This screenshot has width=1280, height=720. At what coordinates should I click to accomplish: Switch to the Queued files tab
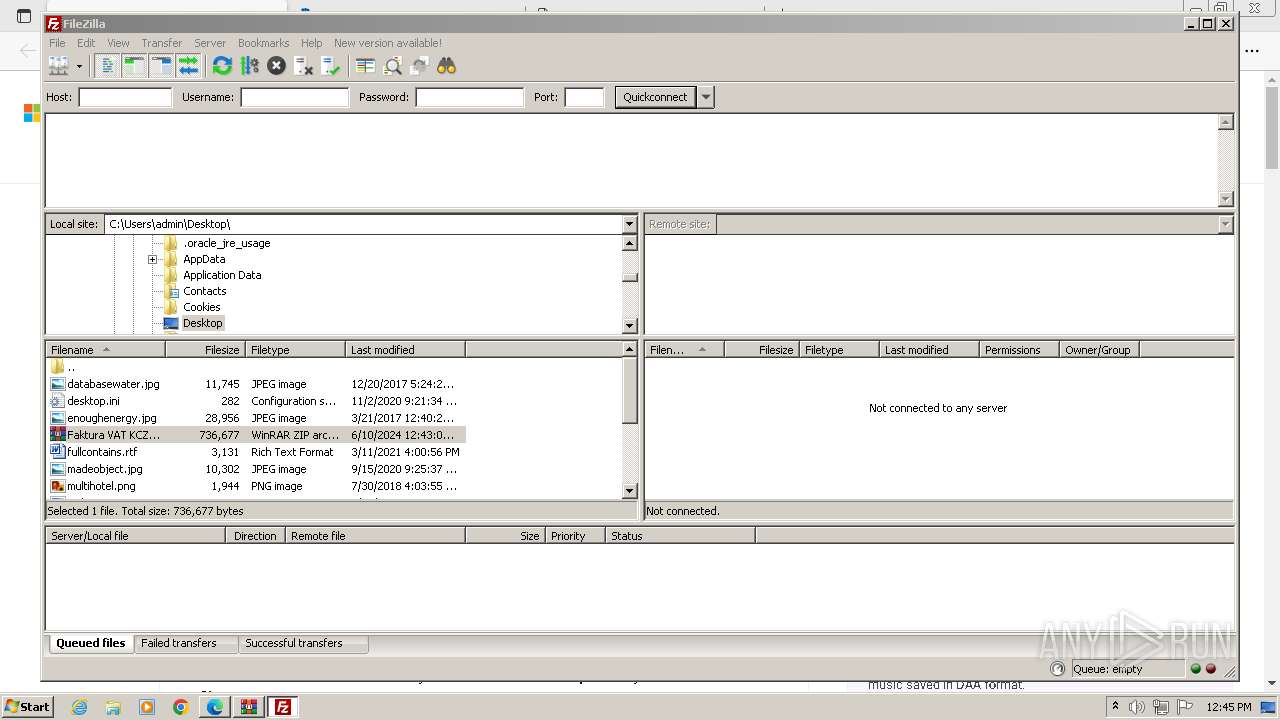(91, 643)
